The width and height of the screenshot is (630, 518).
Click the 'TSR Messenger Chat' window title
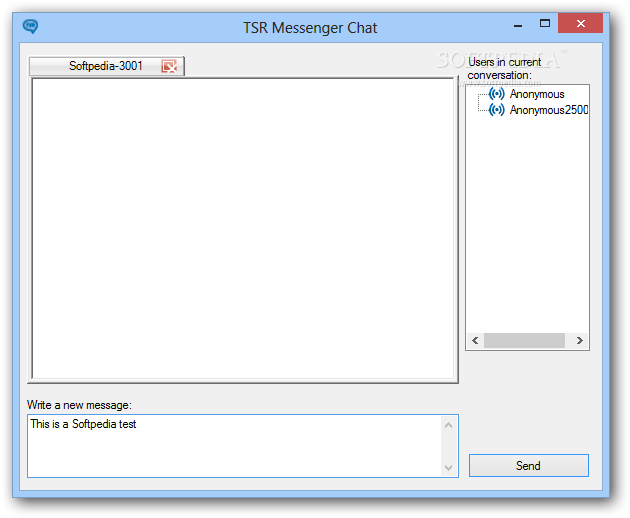tap(310, 28)
